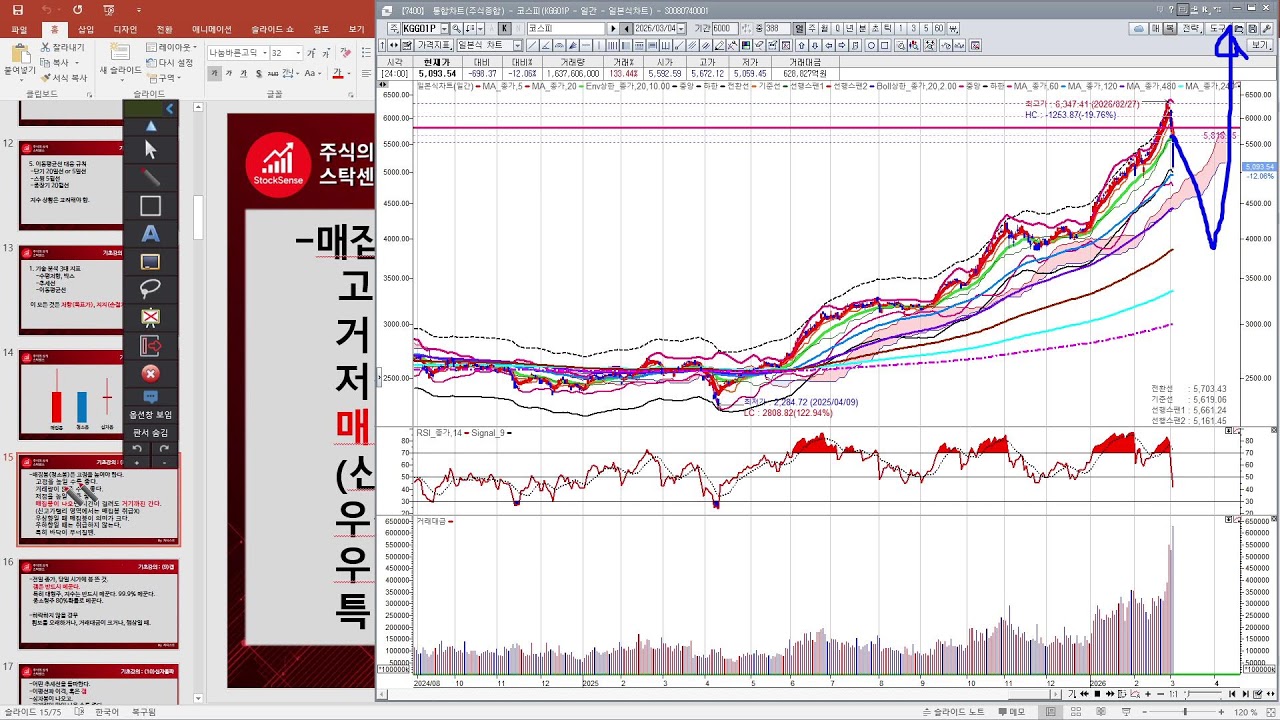The width and height of the screenshot is (1280, 720).
Task: Undo the last annotation stroke
Action: coord(136,448)
